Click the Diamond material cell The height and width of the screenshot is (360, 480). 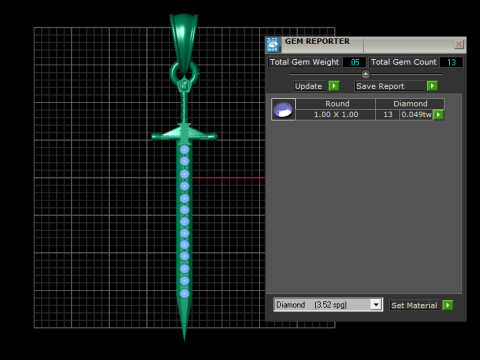coord(410,104)
